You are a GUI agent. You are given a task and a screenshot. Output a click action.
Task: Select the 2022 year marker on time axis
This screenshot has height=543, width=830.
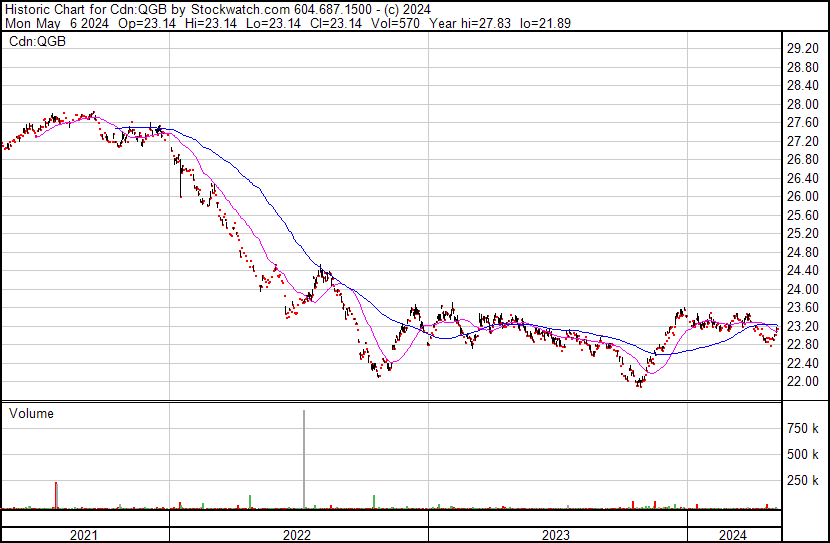click(x=297, y=535)
